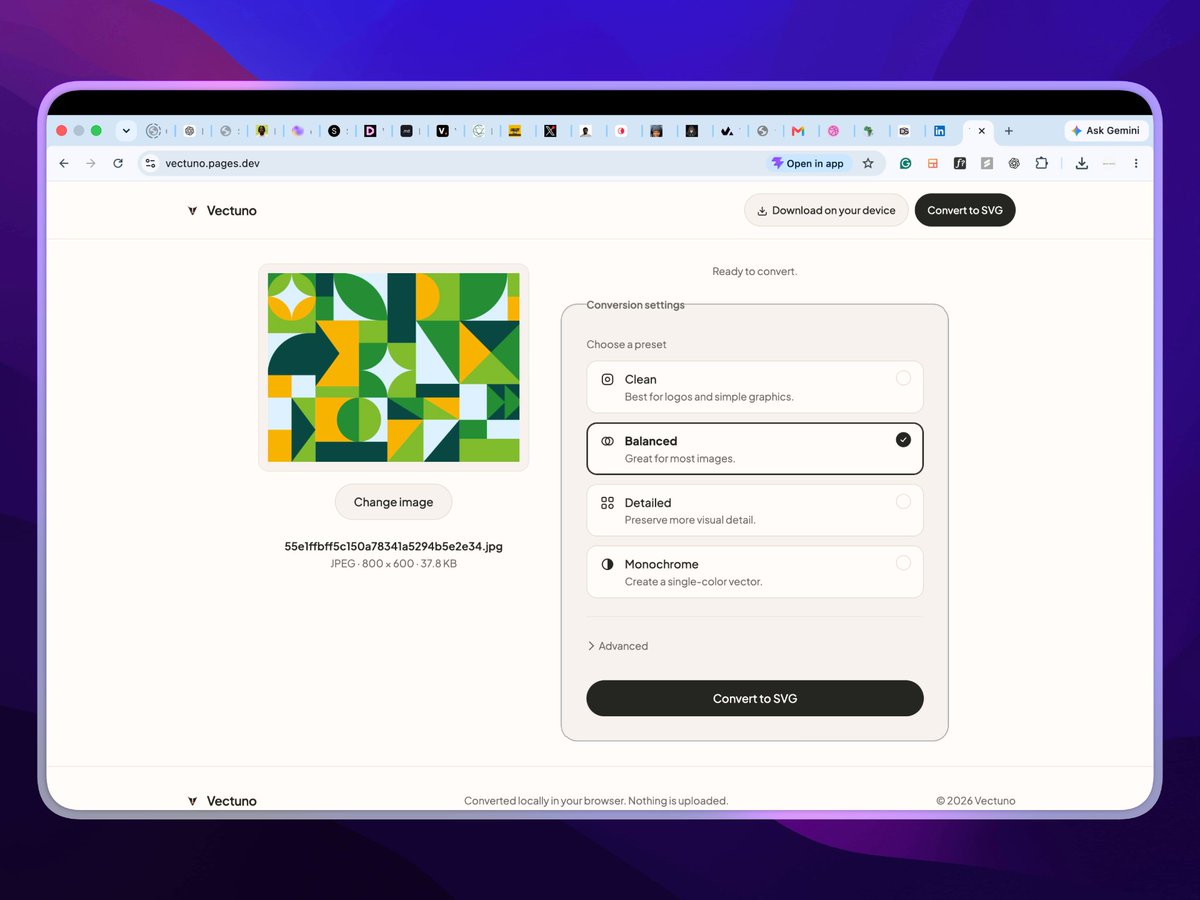Close the current active tab
This screenshot has height=900, width=1200.
[x=982, y=131]
